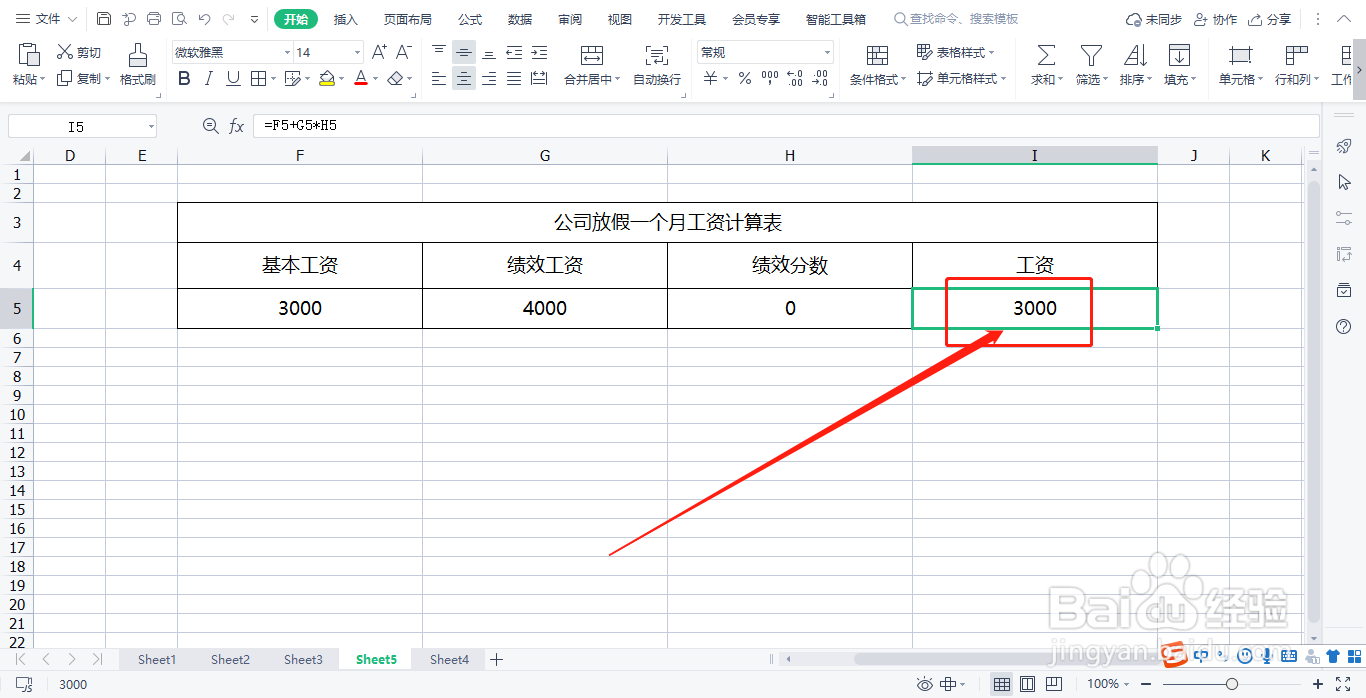
Task: Apply the percentage number format icon
Action: point(744,79)
